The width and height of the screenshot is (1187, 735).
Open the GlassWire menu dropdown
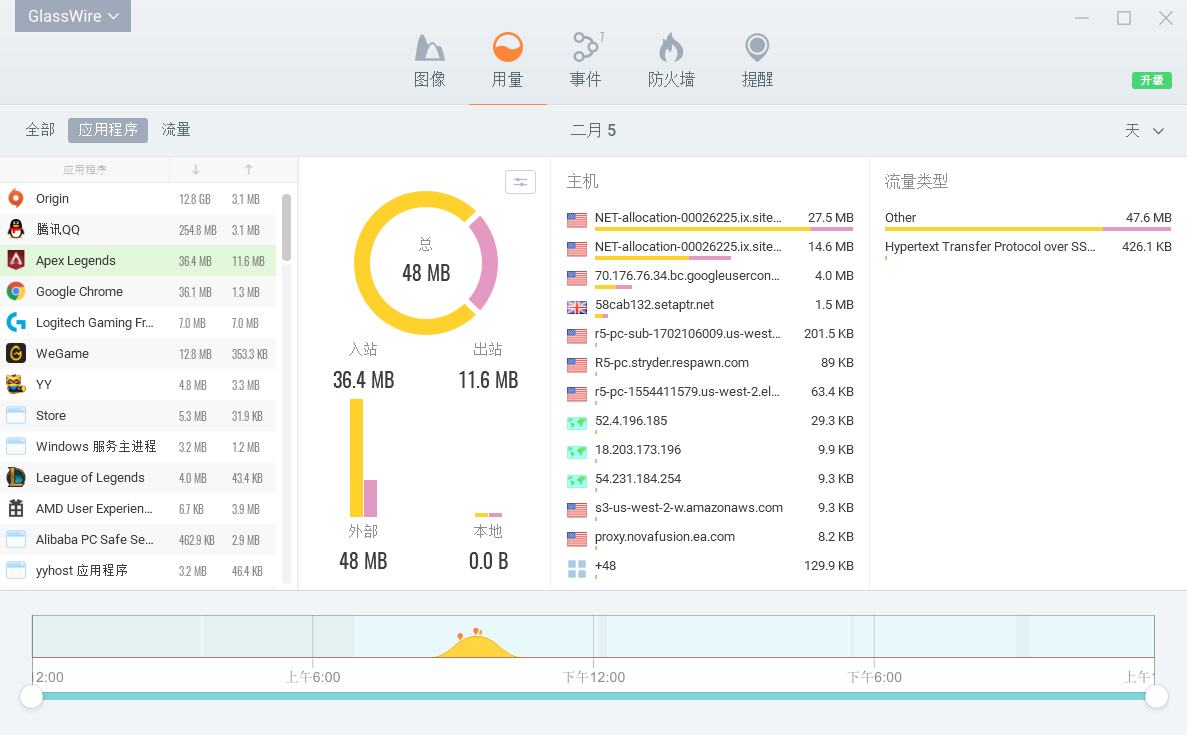point(73,16)
